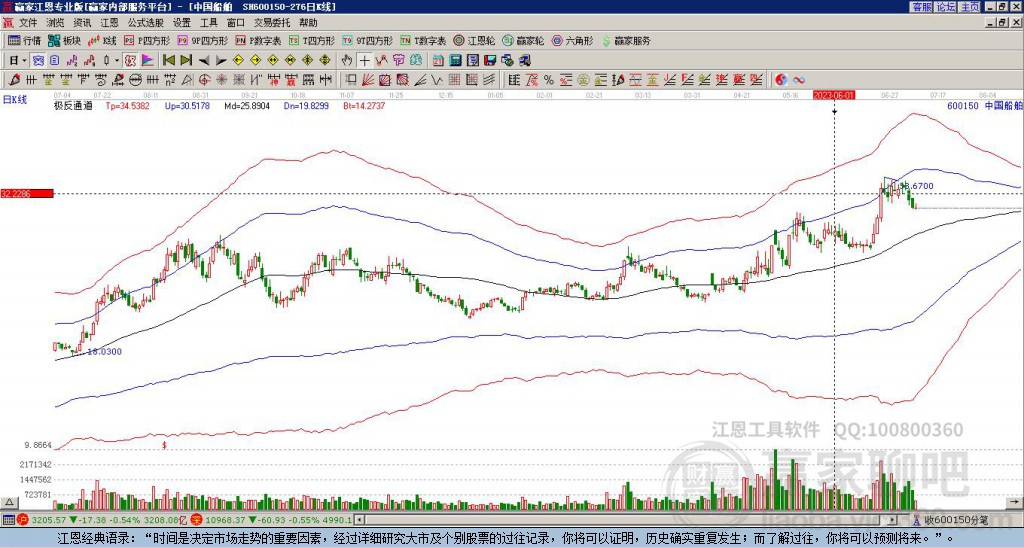Open the 六角形 hexagon tool
This screenshot has width=1024, height=548.
coord(572,40)
